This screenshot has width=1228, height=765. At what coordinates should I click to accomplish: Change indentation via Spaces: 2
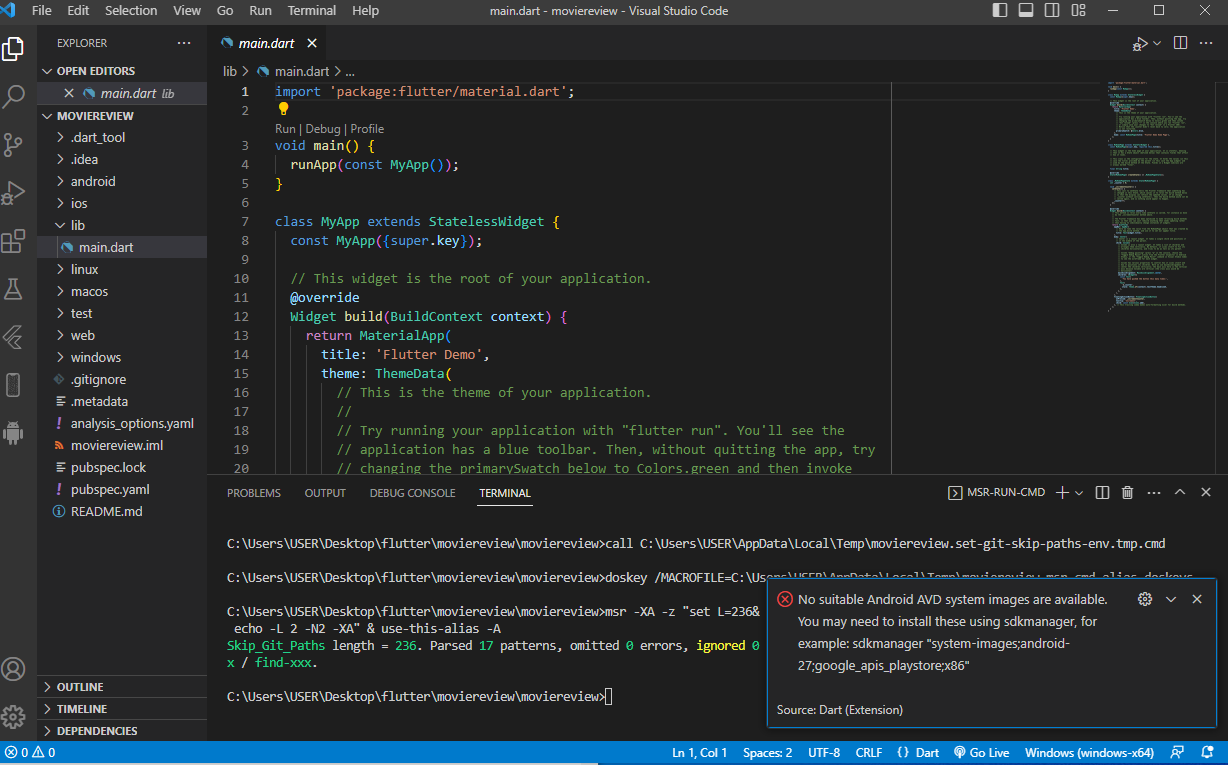[x=767, y=752]
